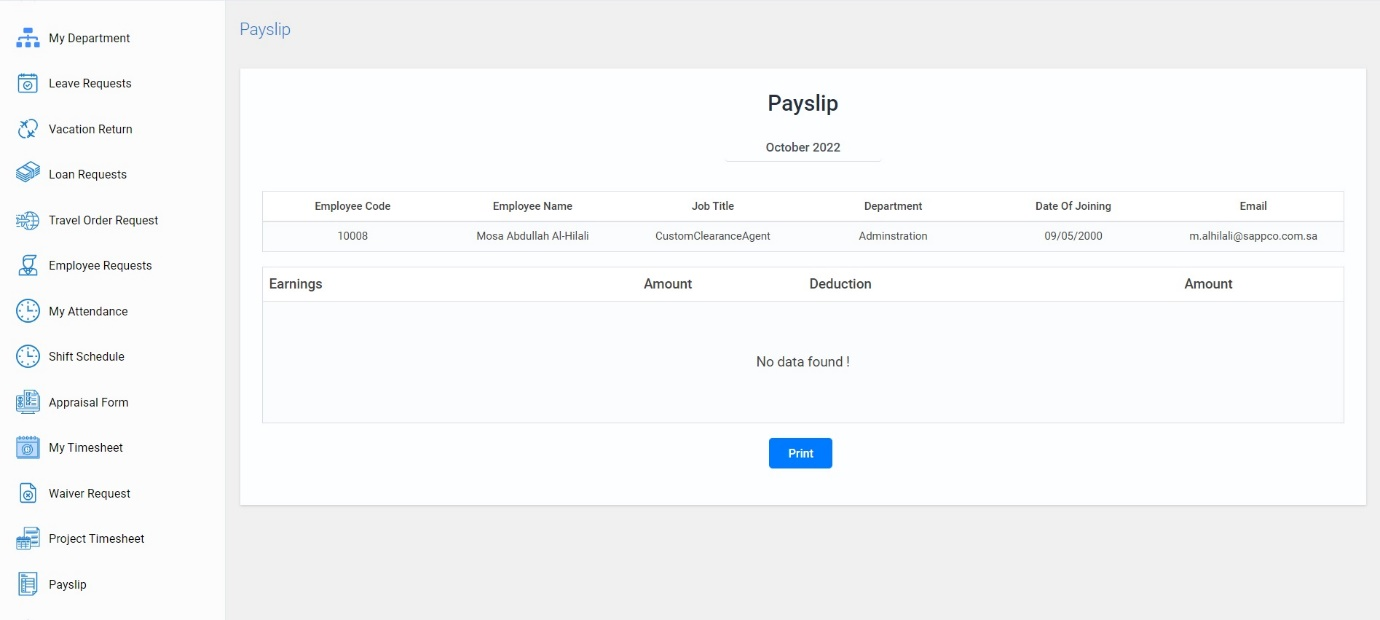Image resolution: width=1380 pixels, height=620 pixels.
Task: Click the Payslip breadcrumb link
Action: click(264, 29)
